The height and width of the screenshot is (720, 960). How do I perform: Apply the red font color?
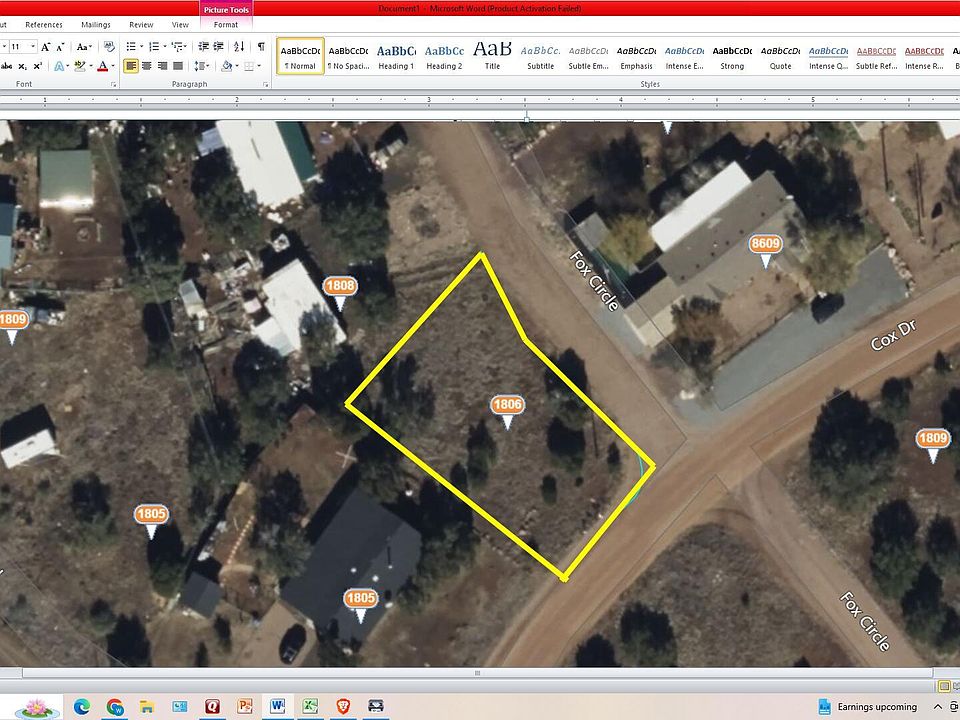click(x=103, y=66)
